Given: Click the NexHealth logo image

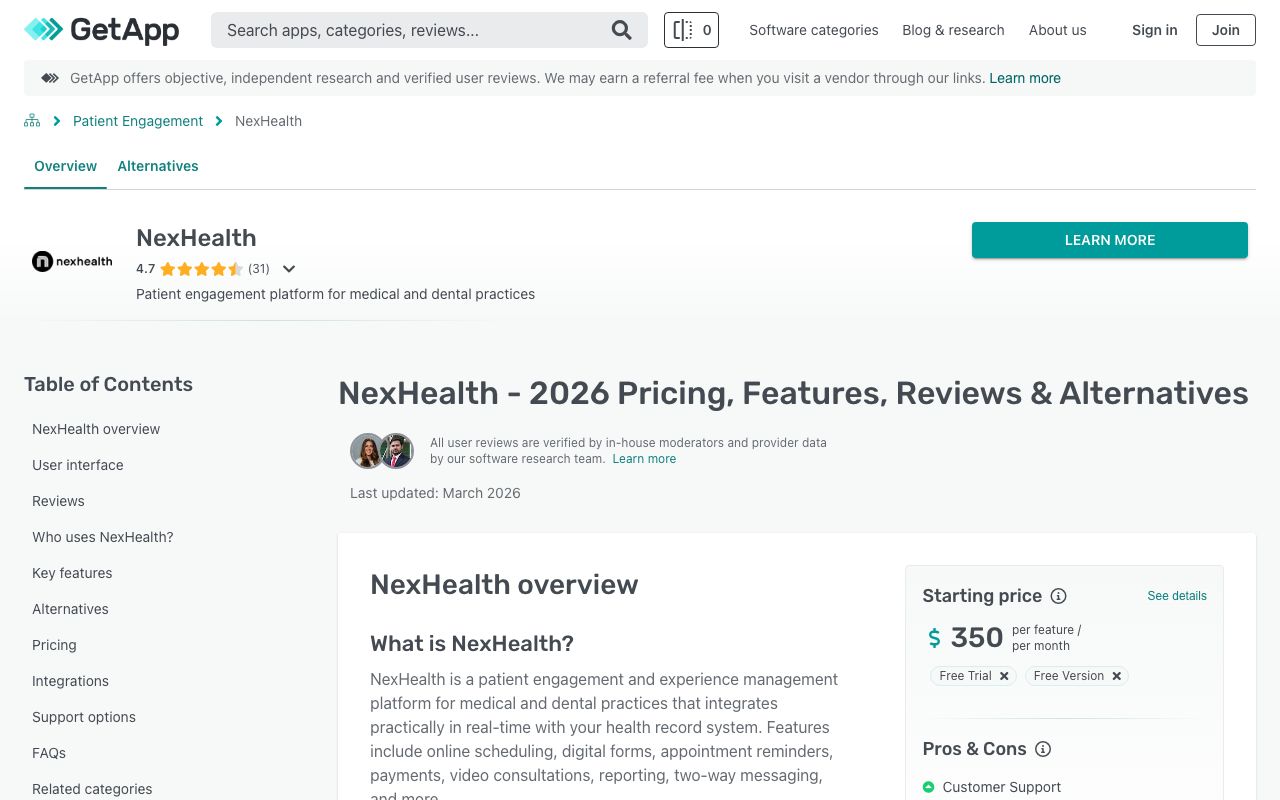Looking at the screenshot, I should coord(72,262).
